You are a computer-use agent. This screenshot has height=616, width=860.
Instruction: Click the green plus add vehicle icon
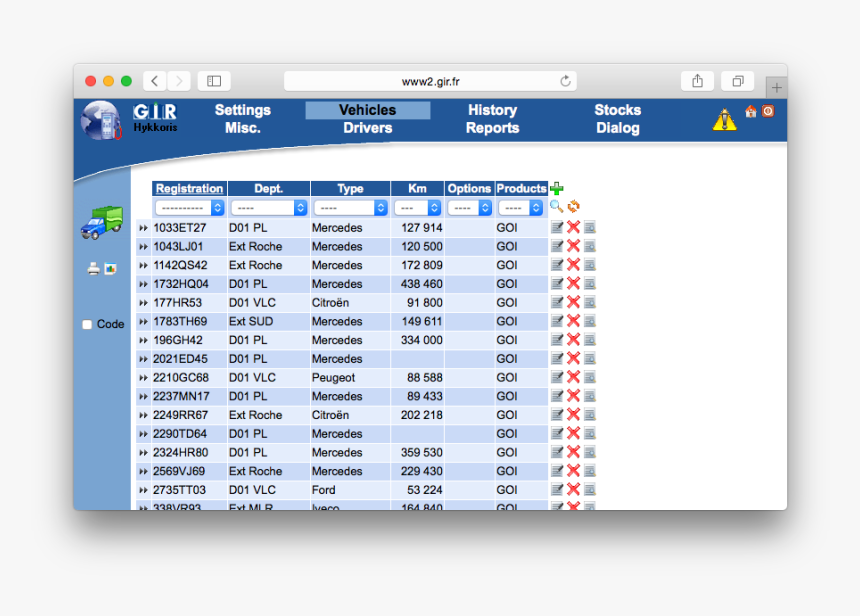[x=557, y=188]
